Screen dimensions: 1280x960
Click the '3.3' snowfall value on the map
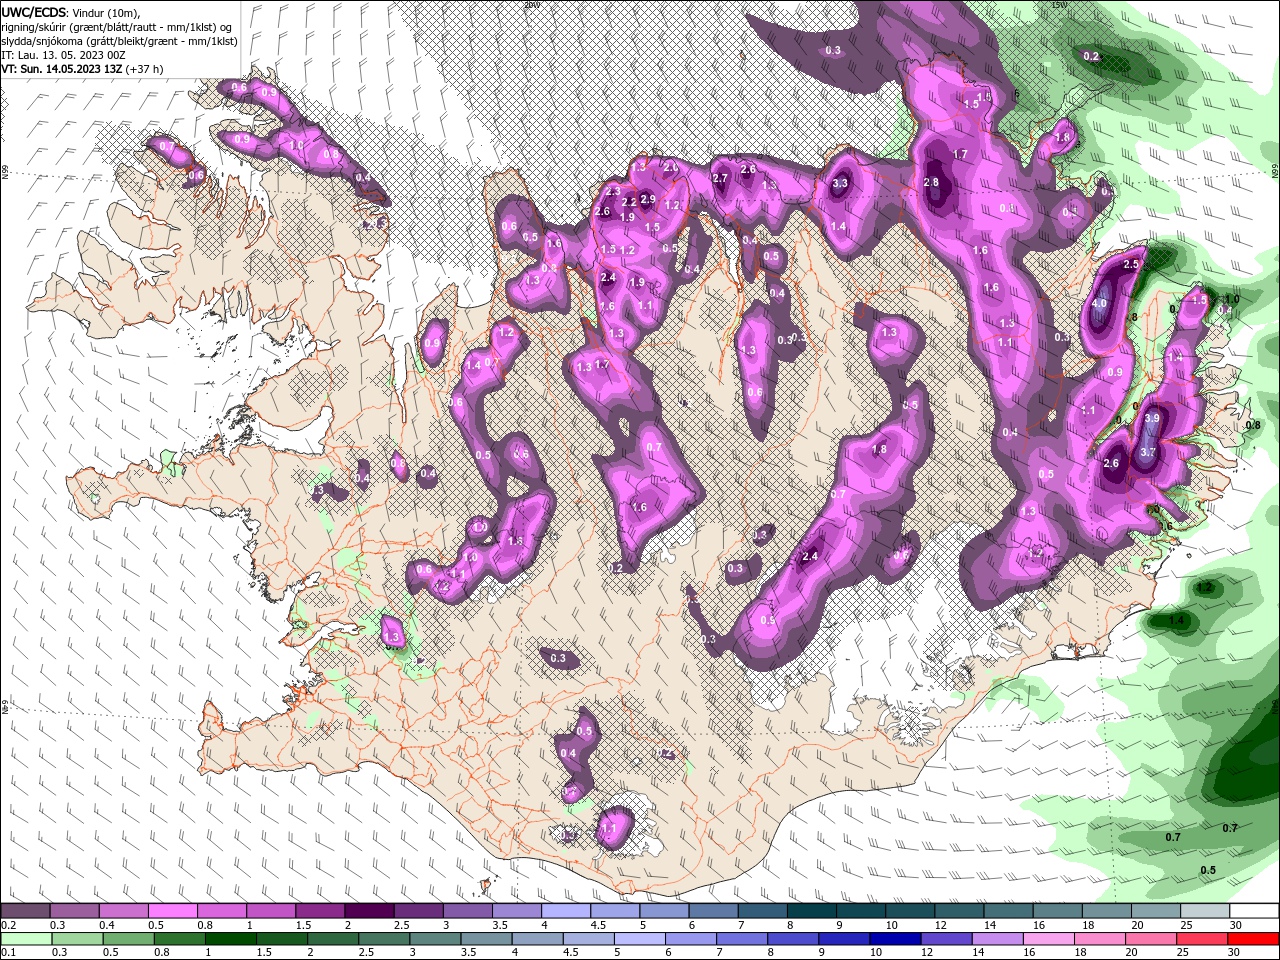[x=840, y=183]
